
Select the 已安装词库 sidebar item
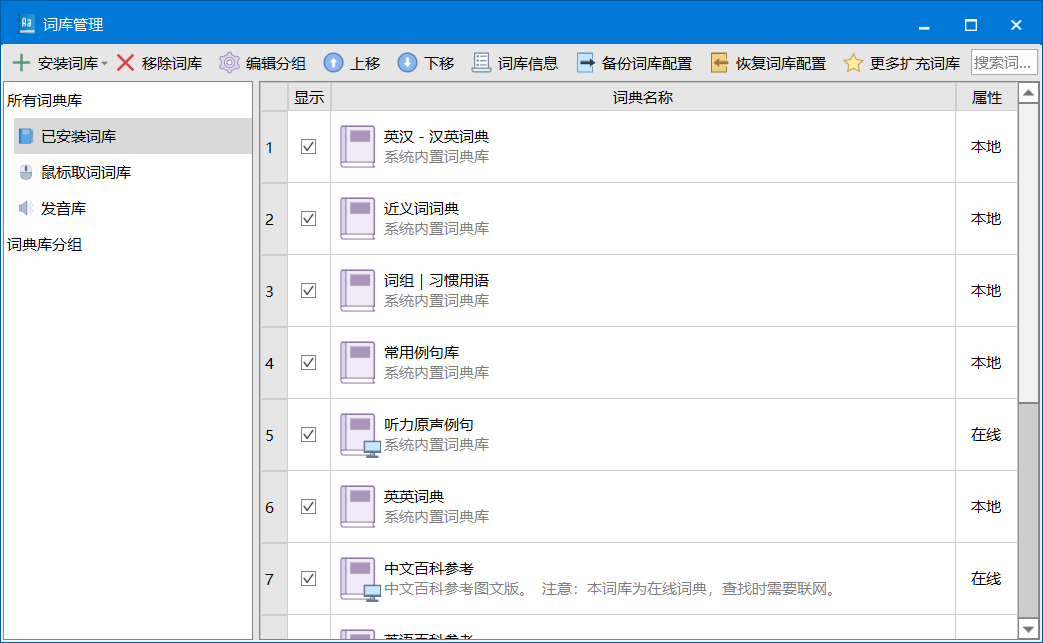(78, 136)
